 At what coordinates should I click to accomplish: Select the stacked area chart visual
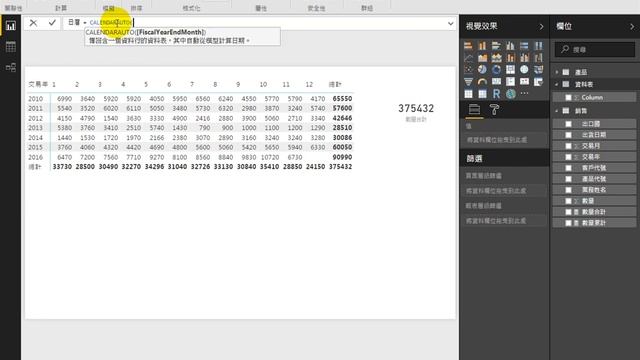496,58
